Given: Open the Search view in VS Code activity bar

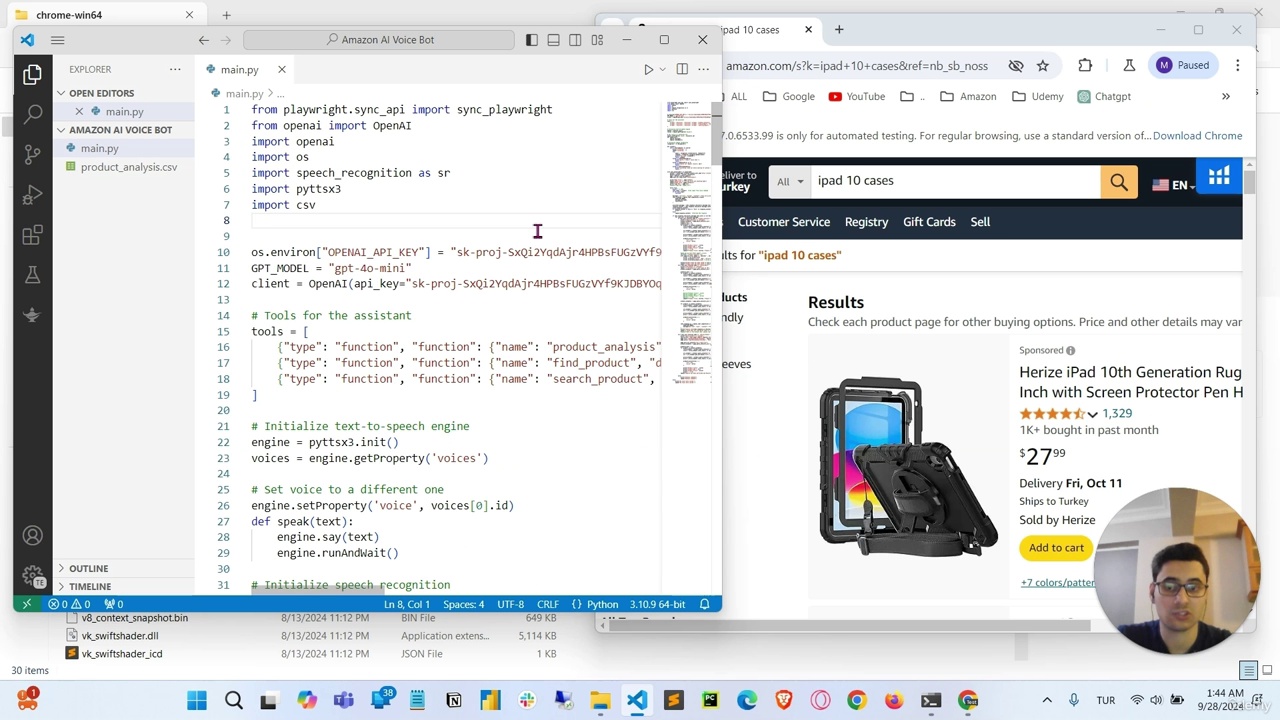Looking at the screenshot, I should pos(32,114).
